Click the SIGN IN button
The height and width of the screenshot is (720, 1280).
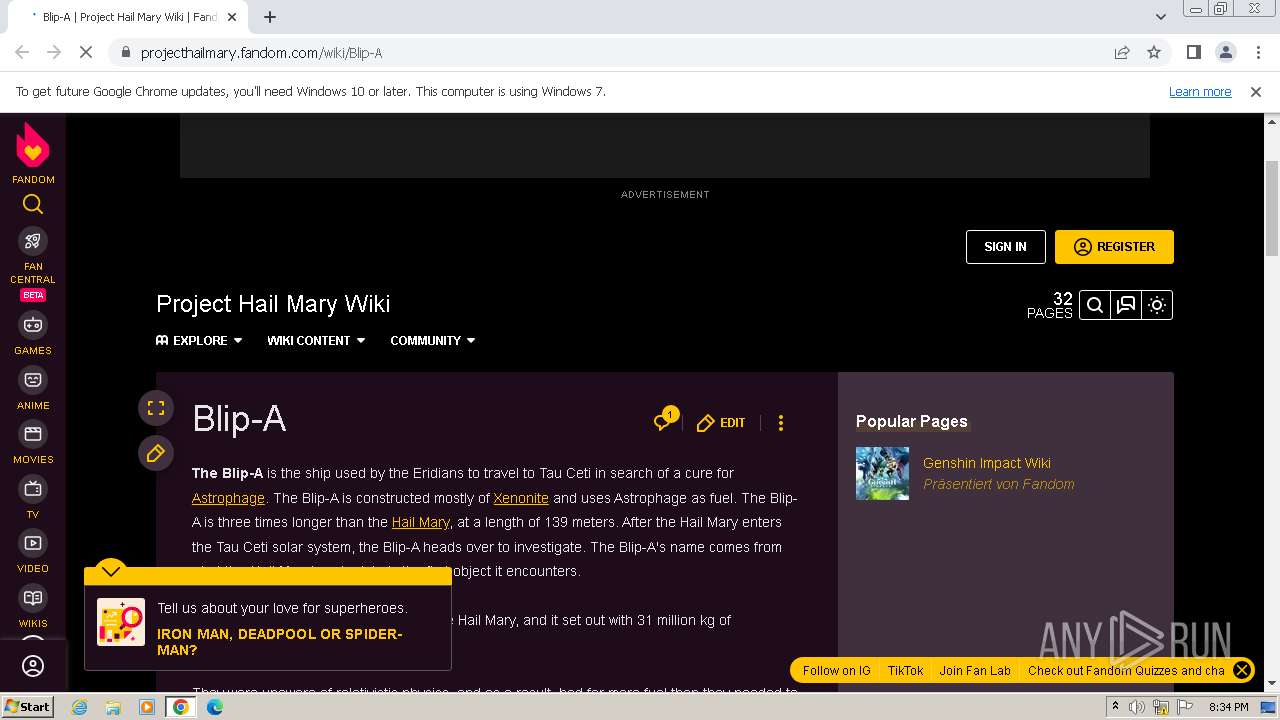pyautogui.click(x=1005, y=247)
